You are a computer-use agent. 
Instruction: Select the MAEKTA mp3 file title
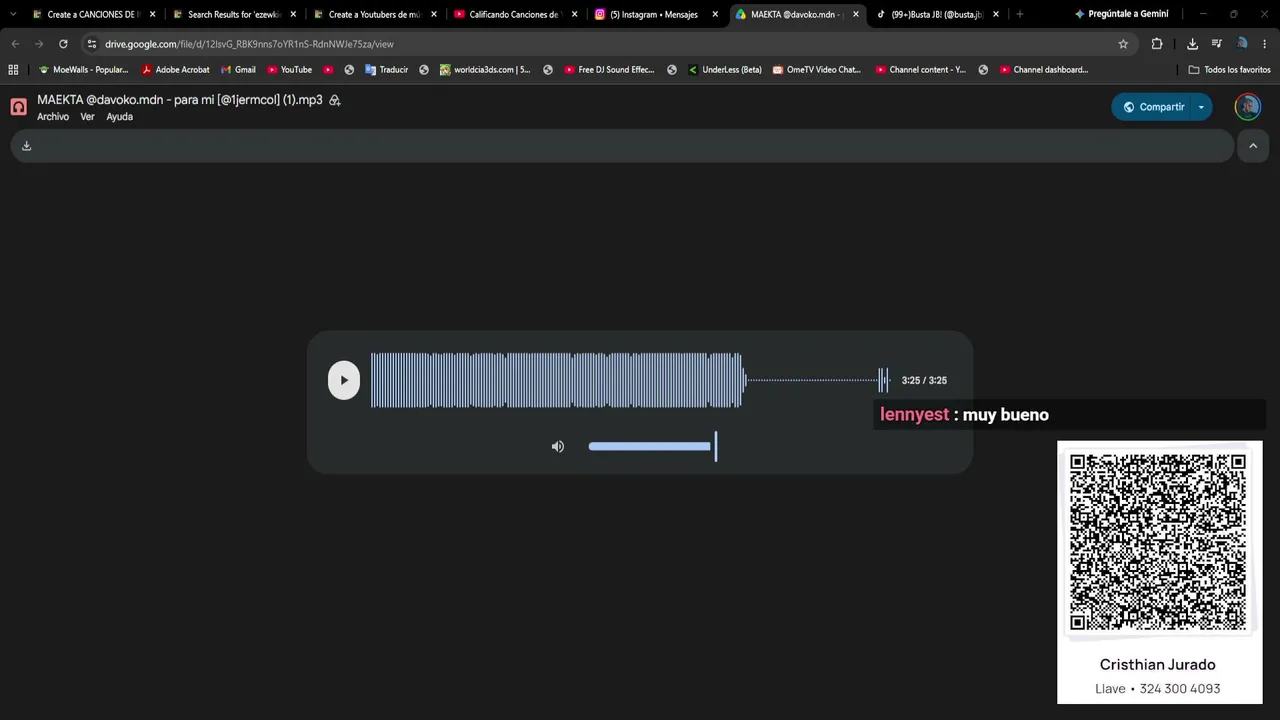click(x=180, y=100)
